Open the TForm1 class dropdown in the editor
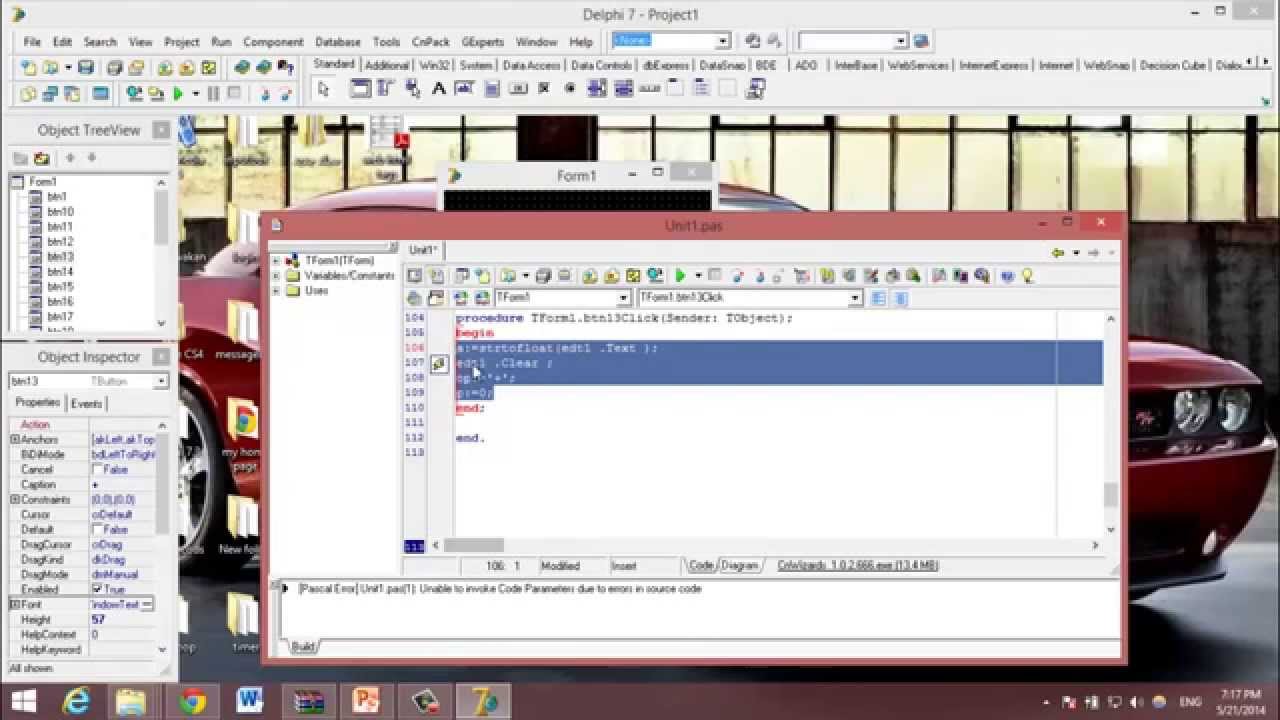1280x720 pixels. point(623,298)
